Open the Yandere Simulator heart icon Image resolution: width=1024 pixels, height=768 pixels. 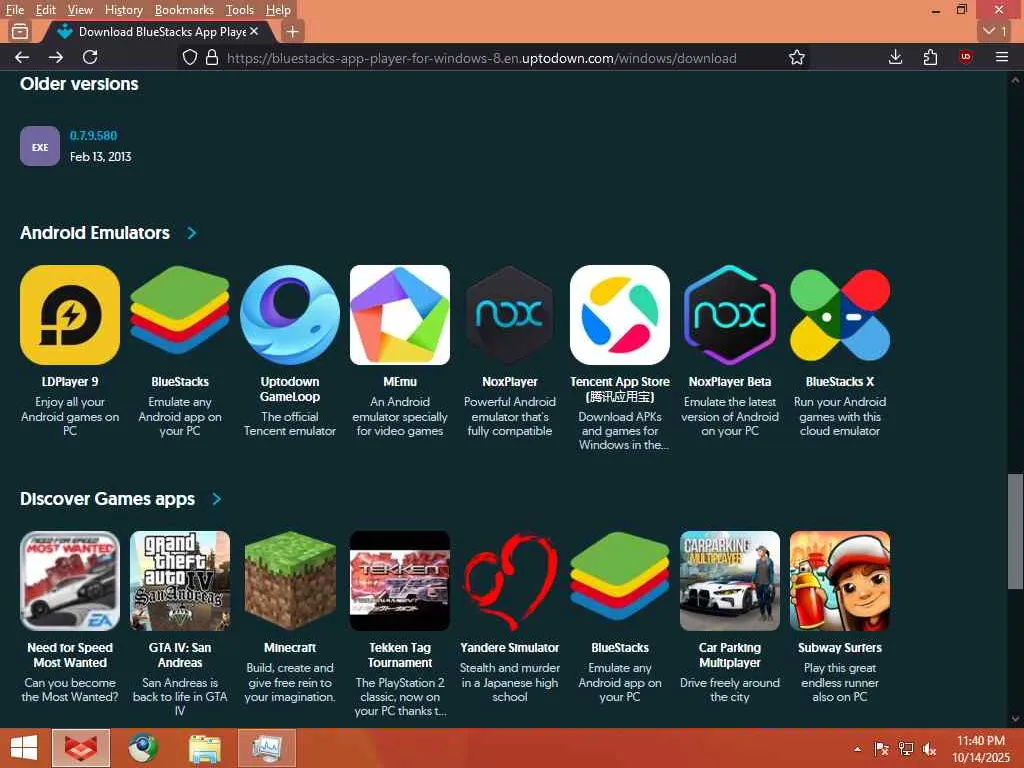[x=510, y=581]
